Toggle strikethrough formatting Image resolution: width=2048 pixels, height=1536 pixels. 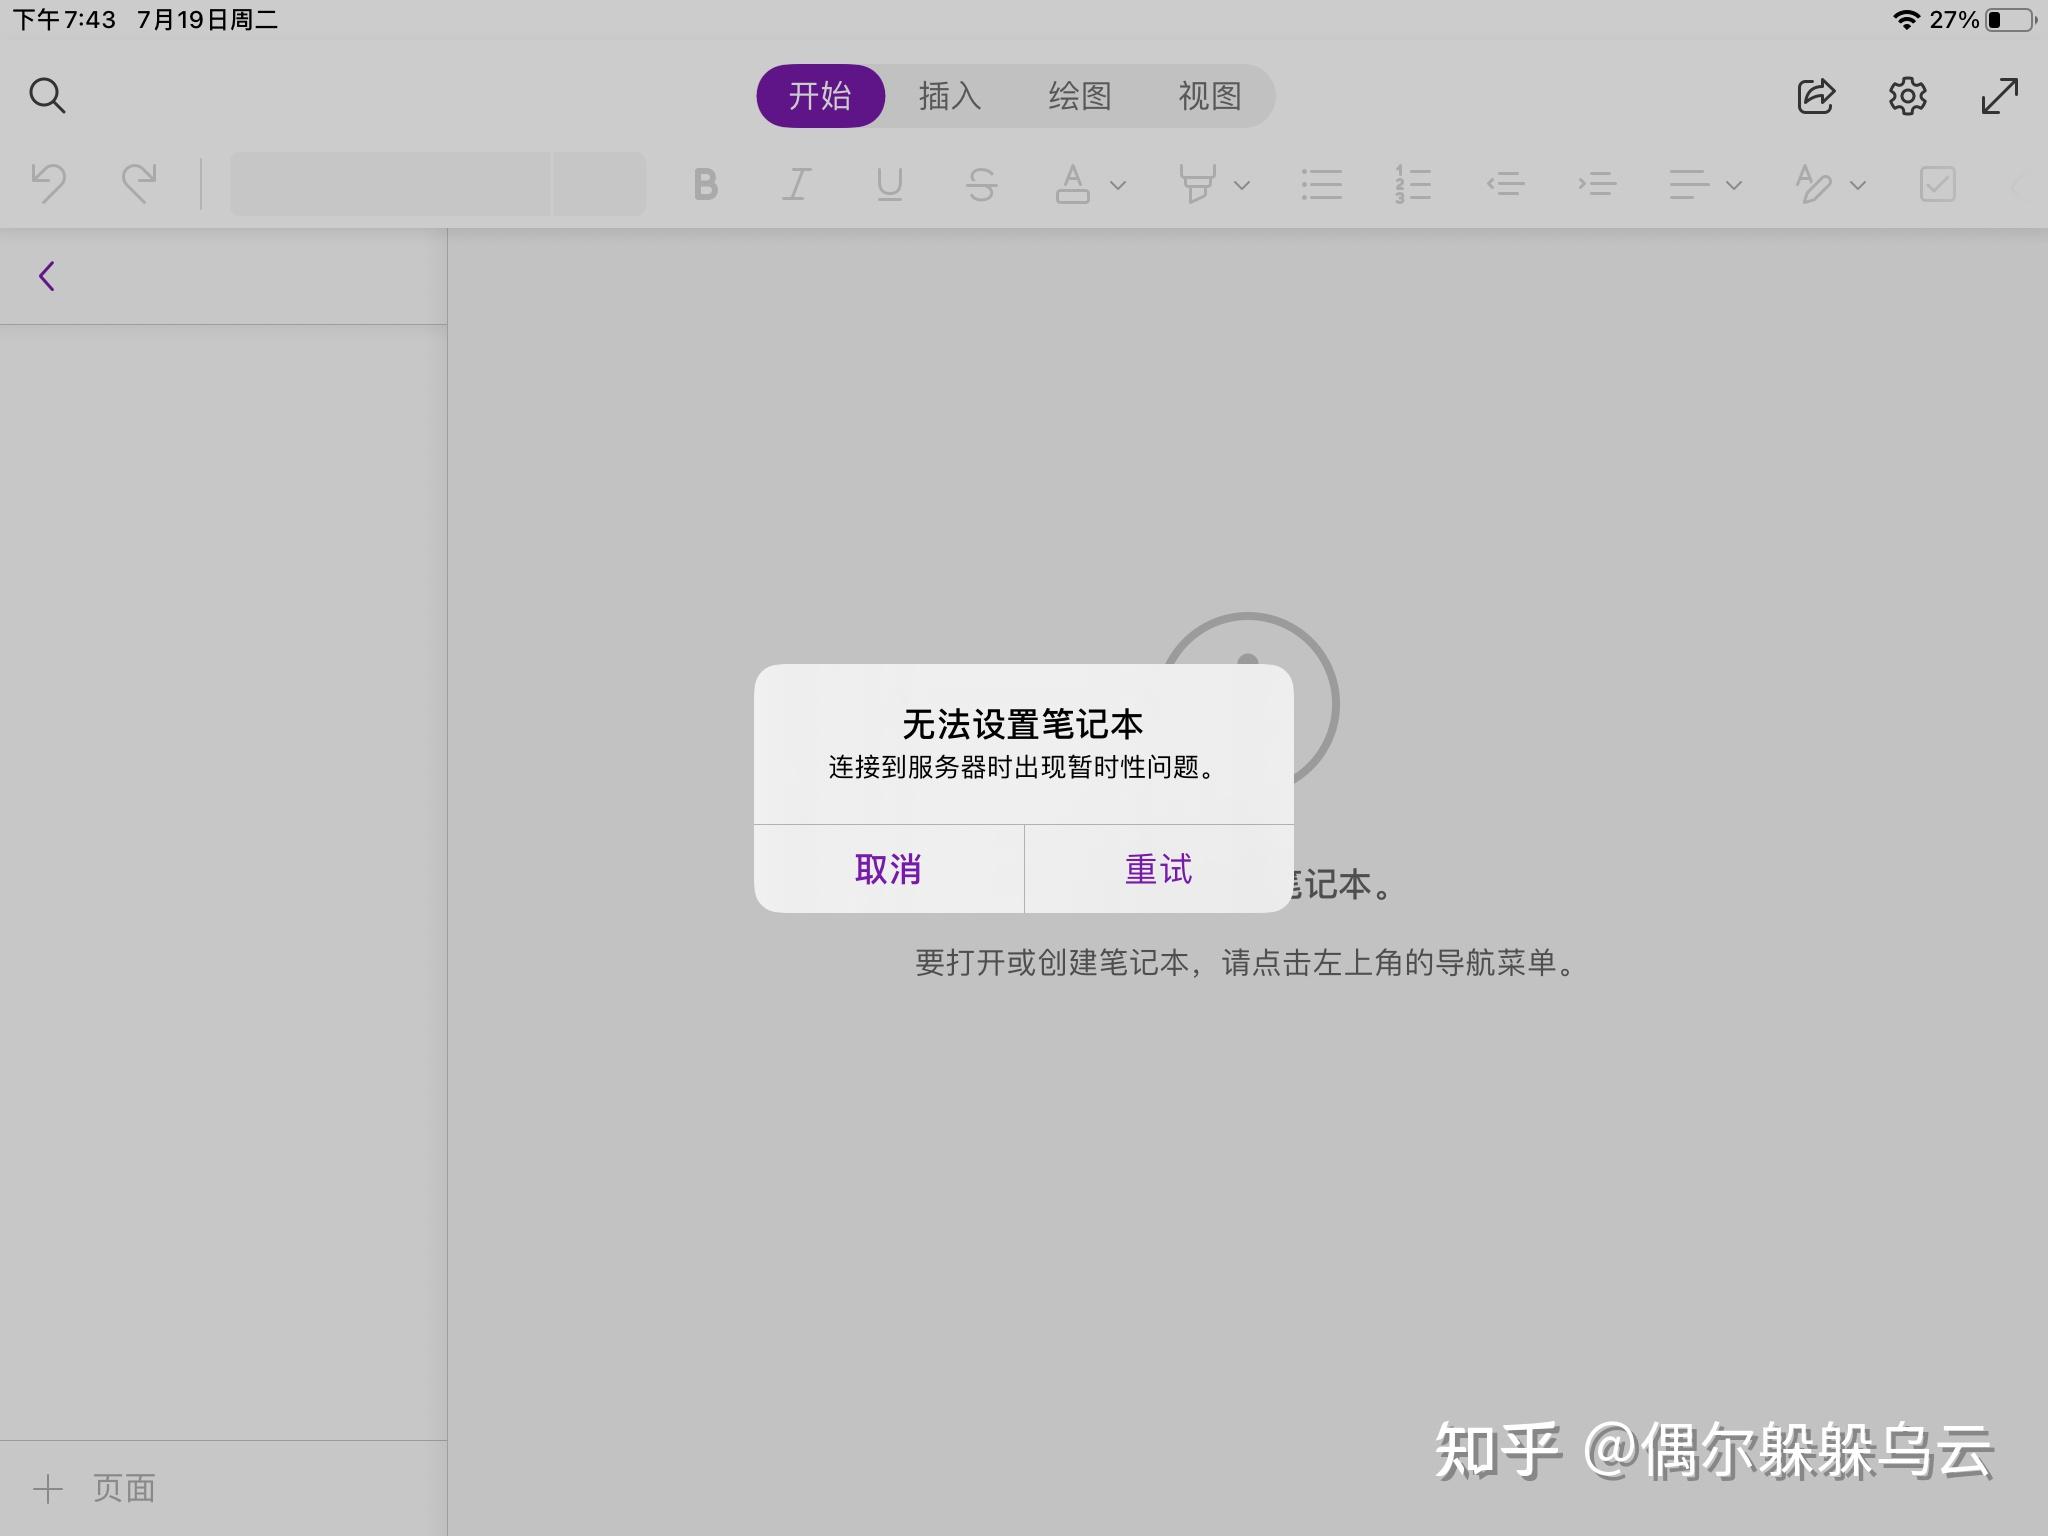click(981, 185)
